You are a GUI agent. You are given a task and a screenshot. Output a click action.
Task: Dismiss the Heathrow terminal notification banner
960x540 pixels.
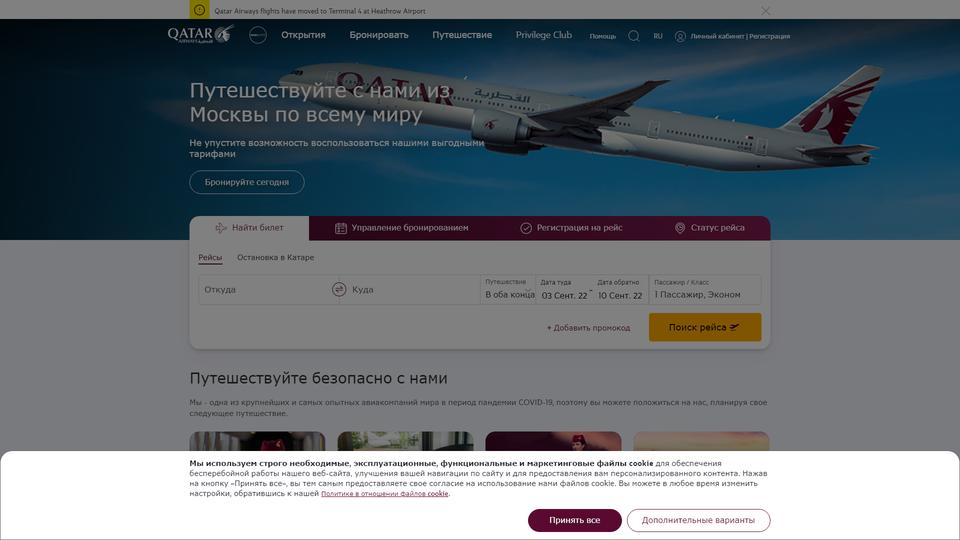tap(765, 10)
